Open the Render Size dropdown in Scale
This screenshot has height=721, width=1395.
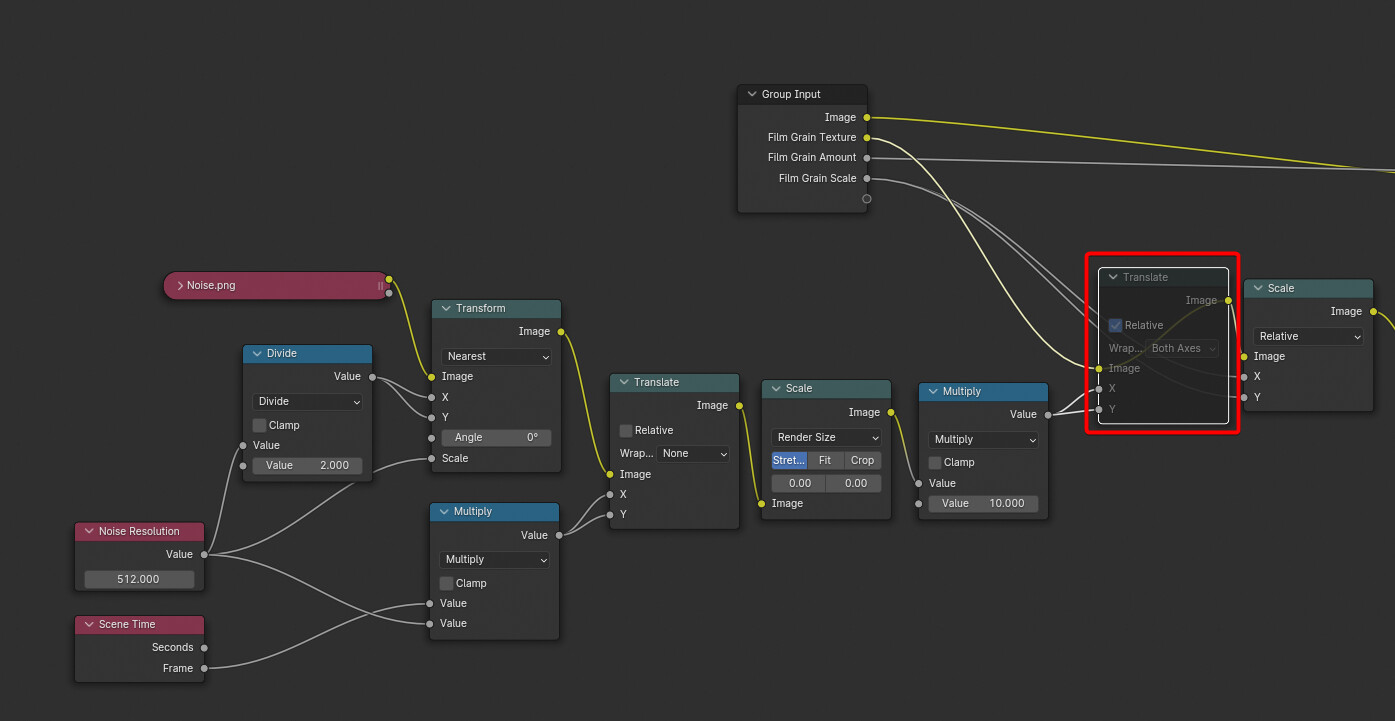tap(826, 437)
